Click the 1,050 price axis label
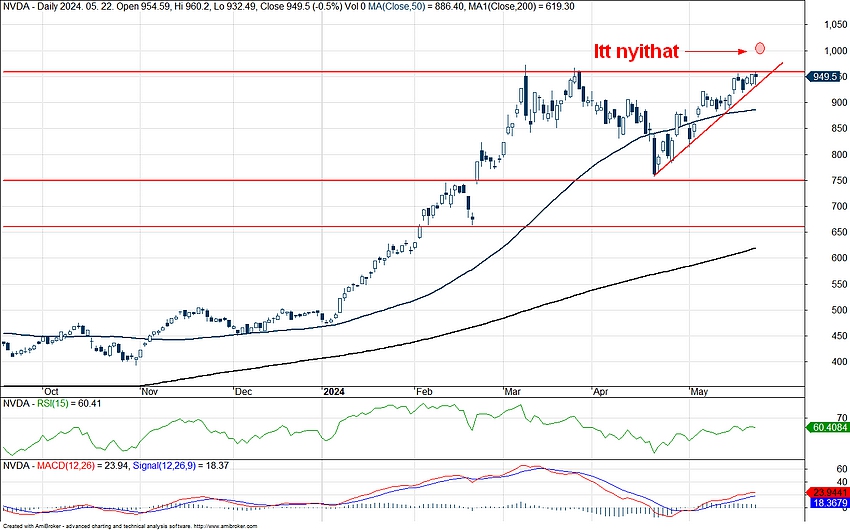The image size is (850, 530). pyautogui.click(x=835, y=24)
